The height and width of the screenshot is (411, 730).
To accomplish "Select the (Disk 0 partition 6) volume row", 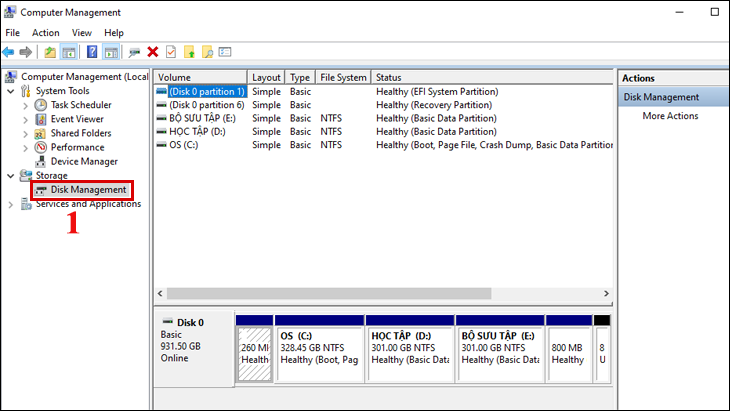I will tap(384, 105).
